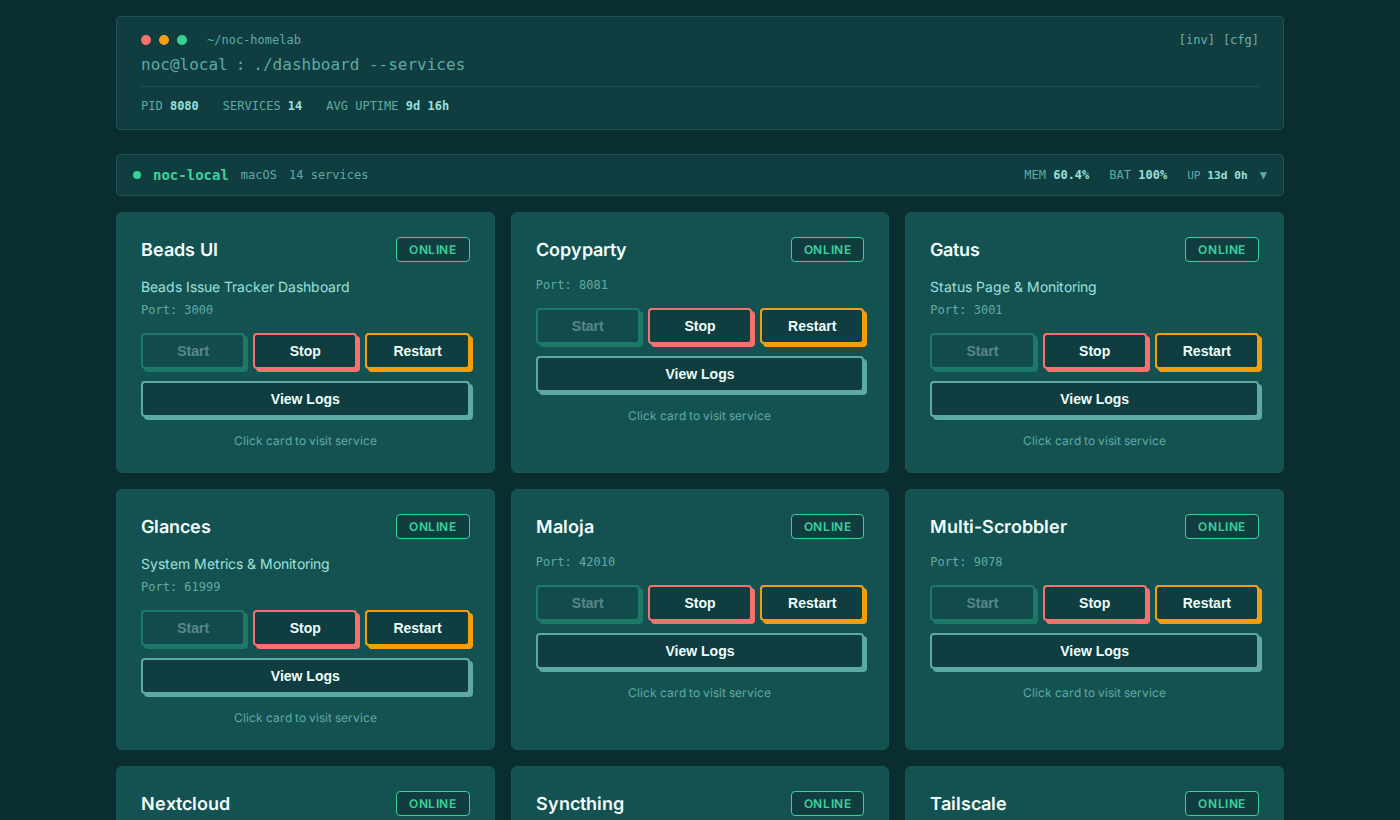Toggle the ONLINE badge for Beads UI
The height and width of the screenshot is (820, 1400).
click(432, 249)
